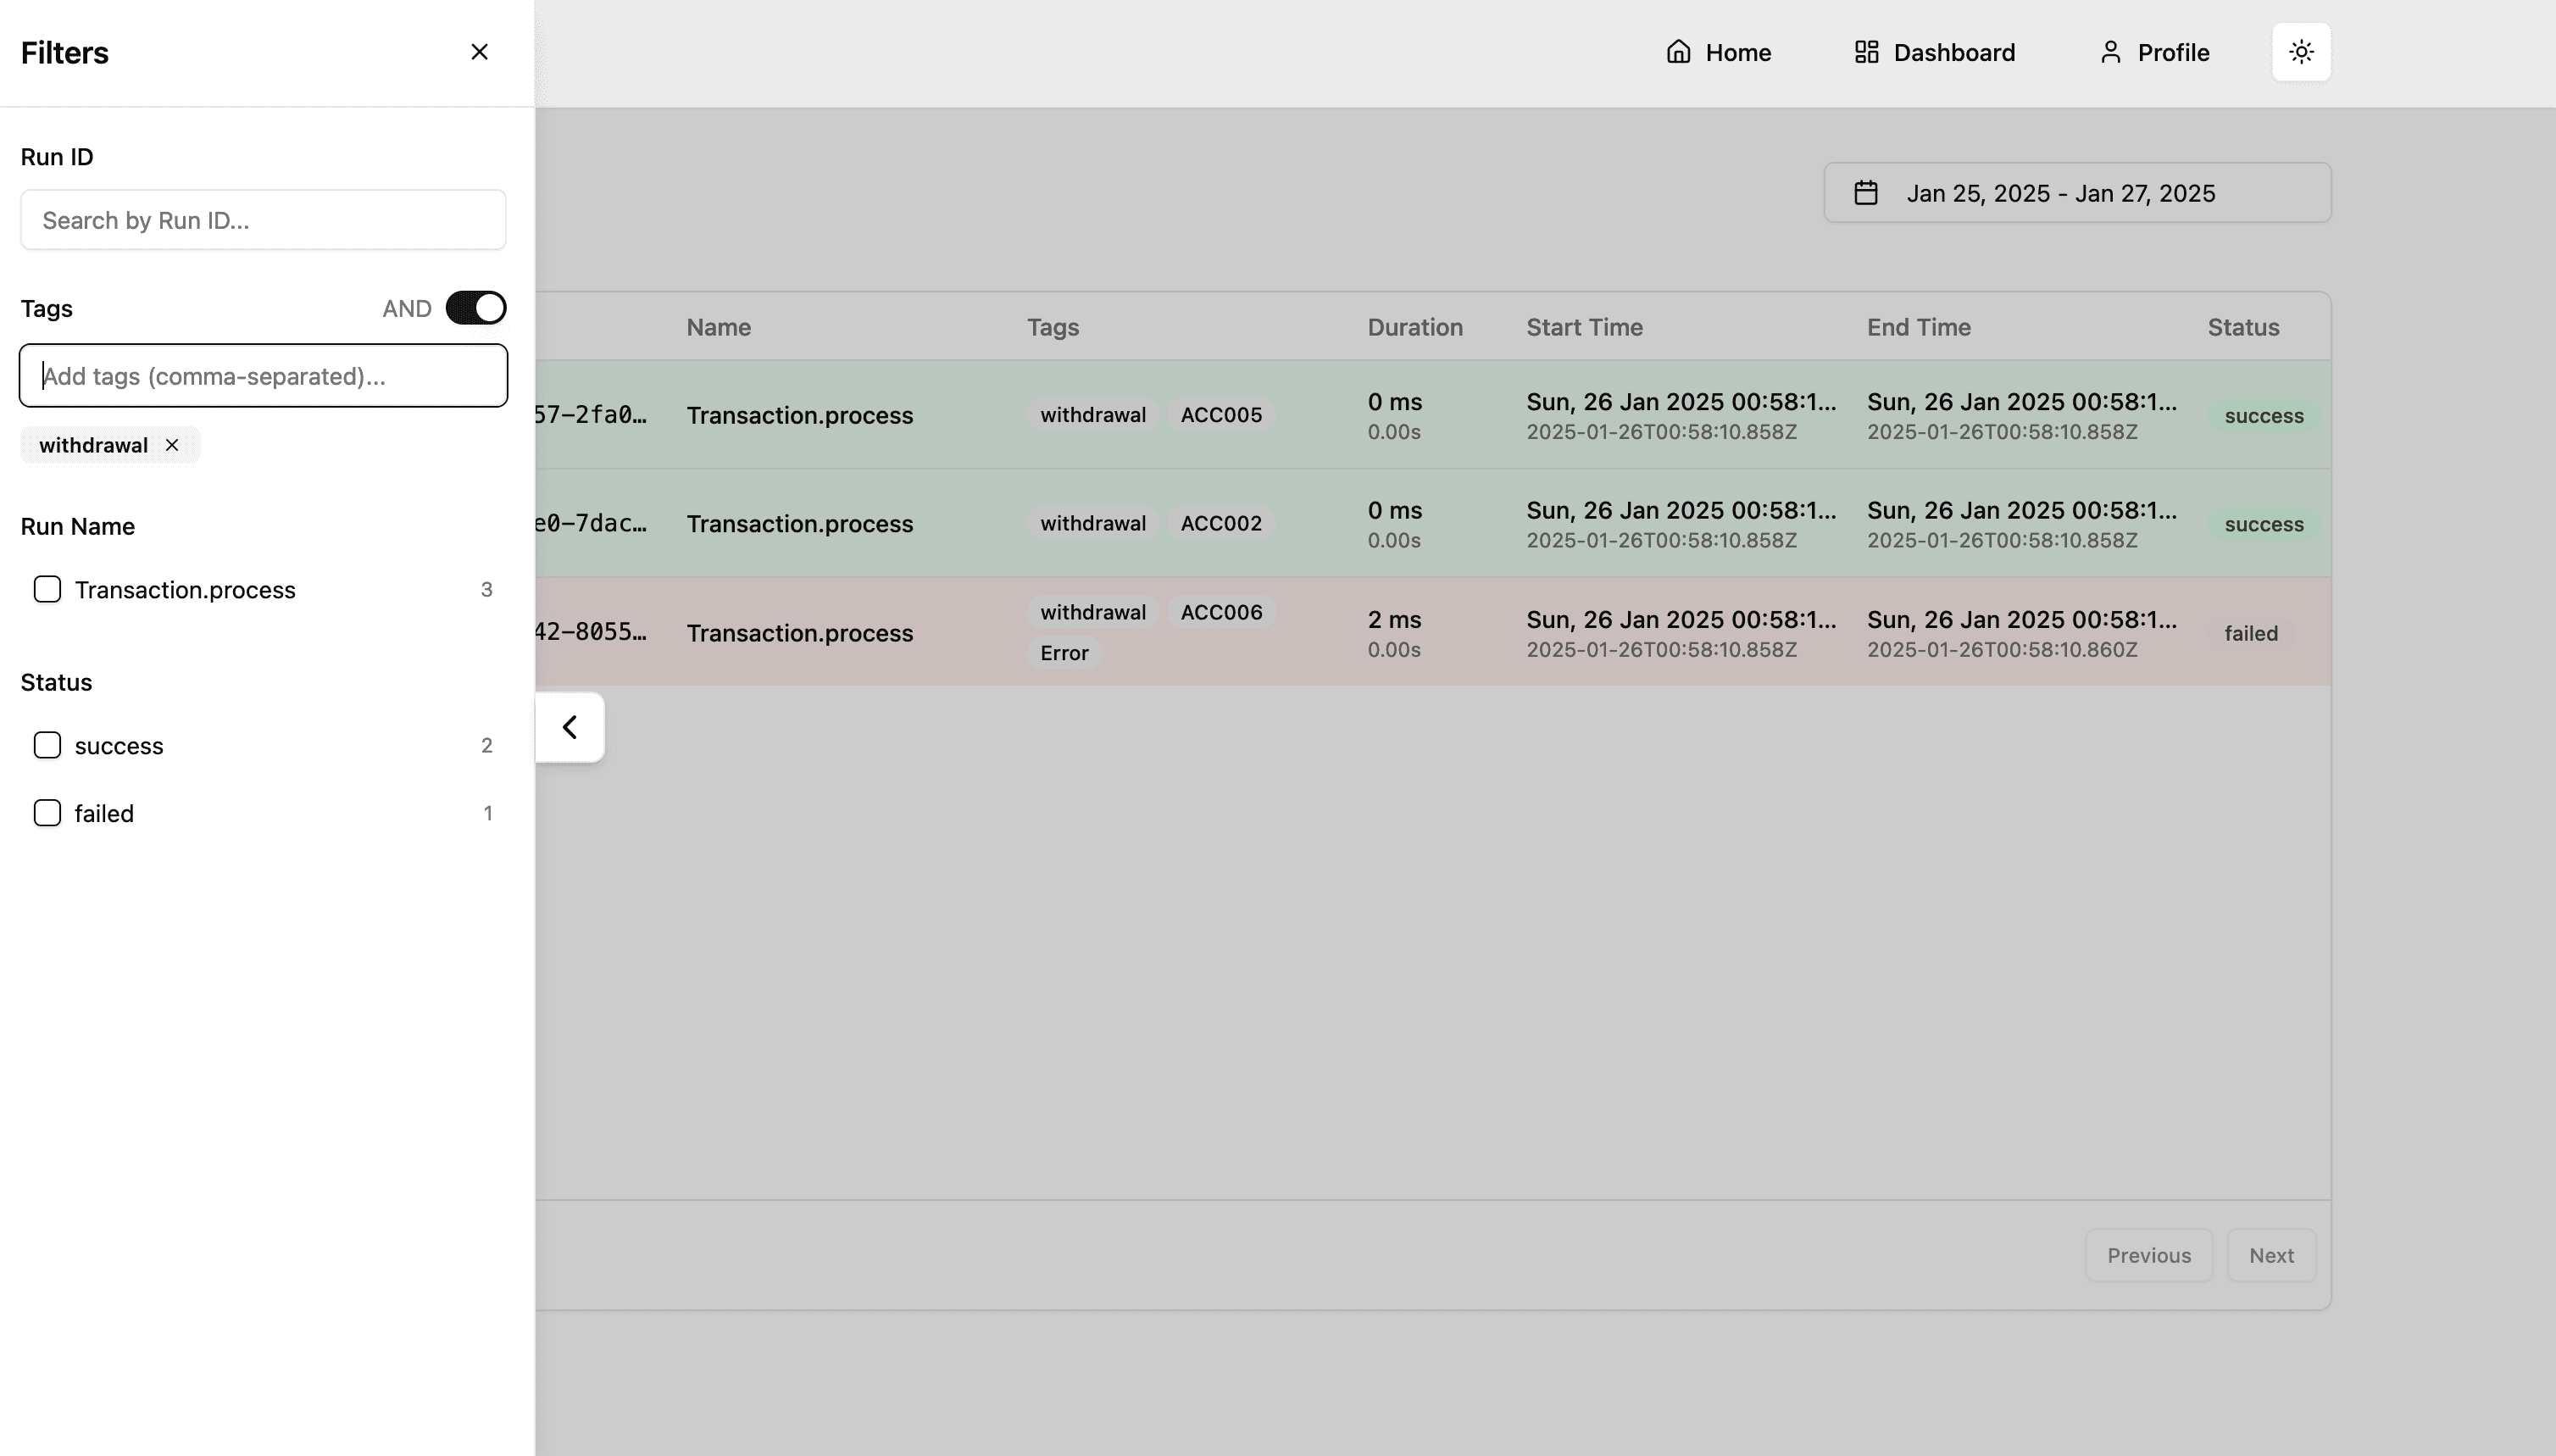
Task: Click Transaction.process name in ACC002 row
Action: pyautogui.click(x=799, y=524)
